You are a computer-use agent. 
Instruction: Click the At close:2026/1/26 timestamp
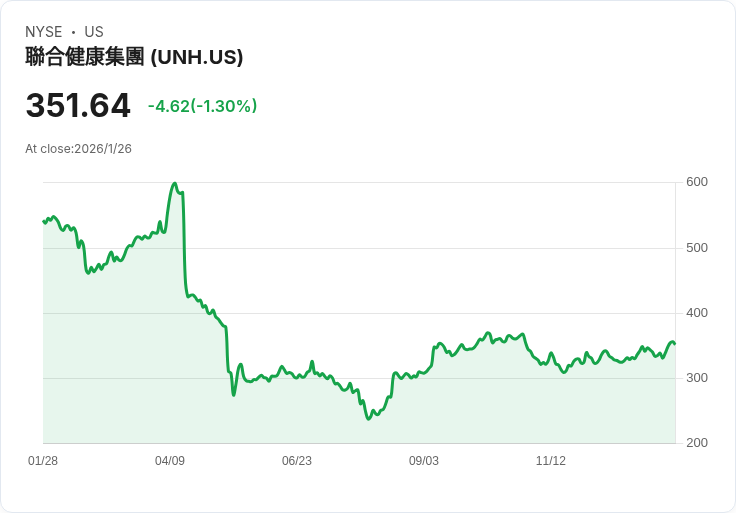coord(78,149)
